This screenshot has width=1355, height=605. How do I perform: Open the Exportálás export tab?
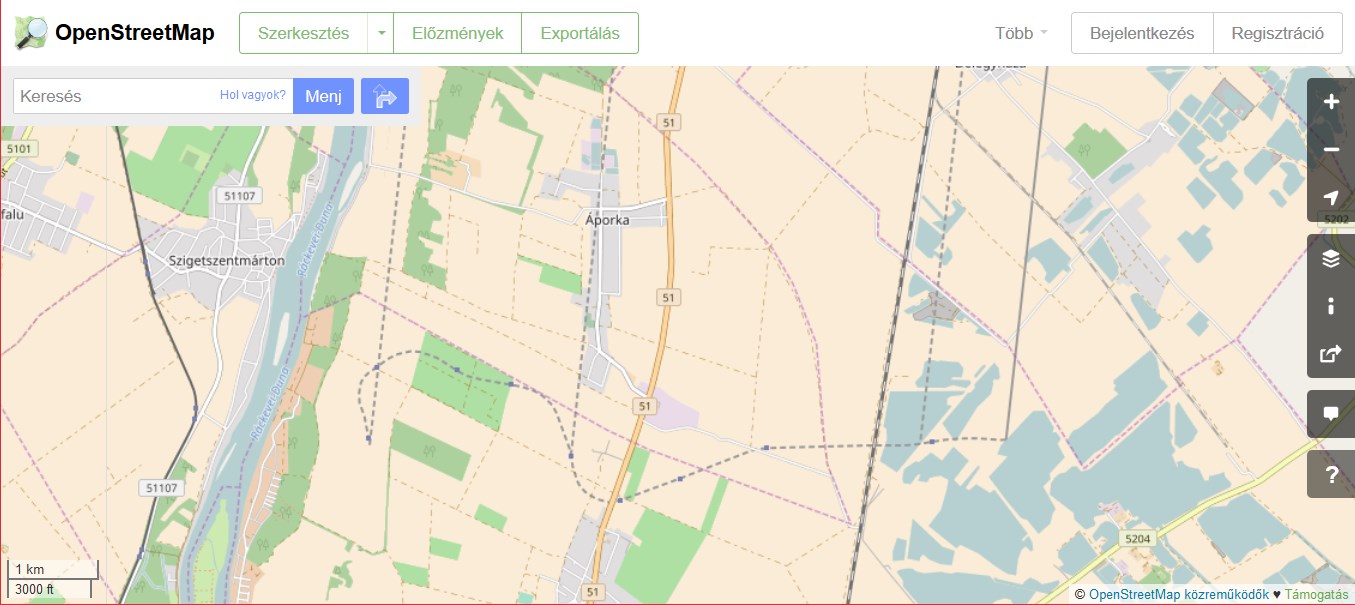point(580,33)
